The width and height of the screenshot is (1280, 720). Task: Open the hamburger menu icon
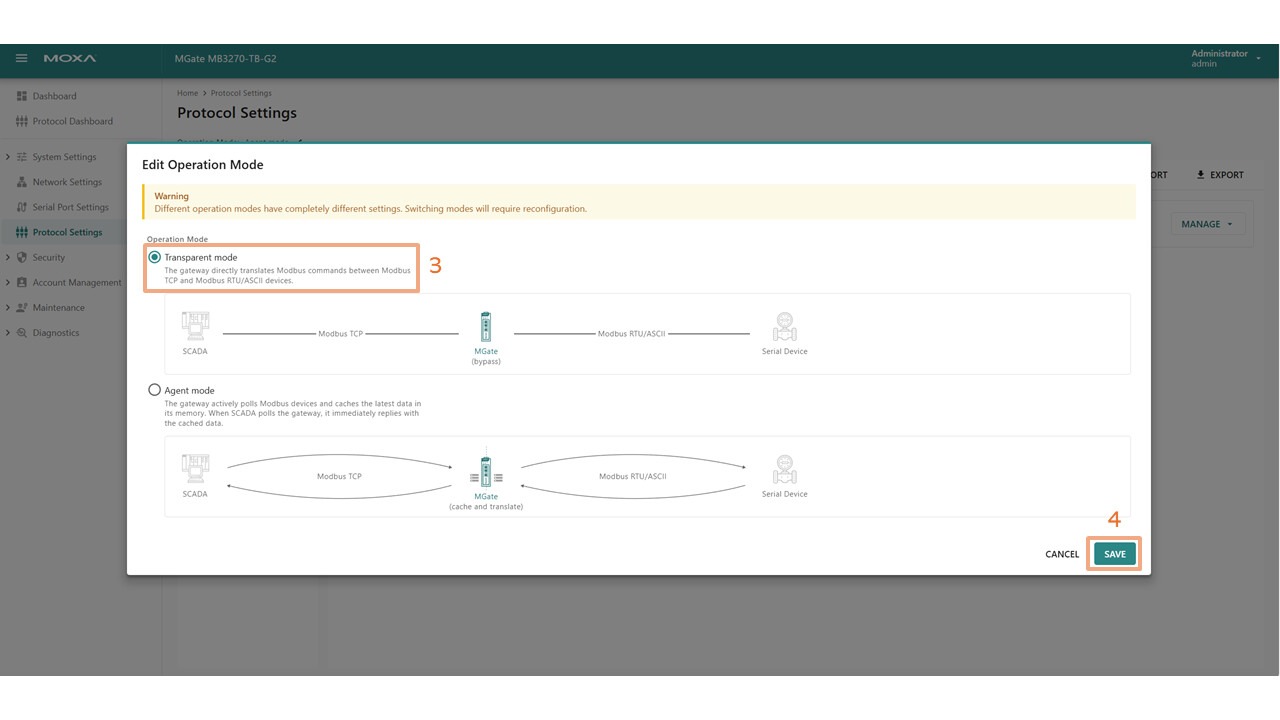pos(21,59)
